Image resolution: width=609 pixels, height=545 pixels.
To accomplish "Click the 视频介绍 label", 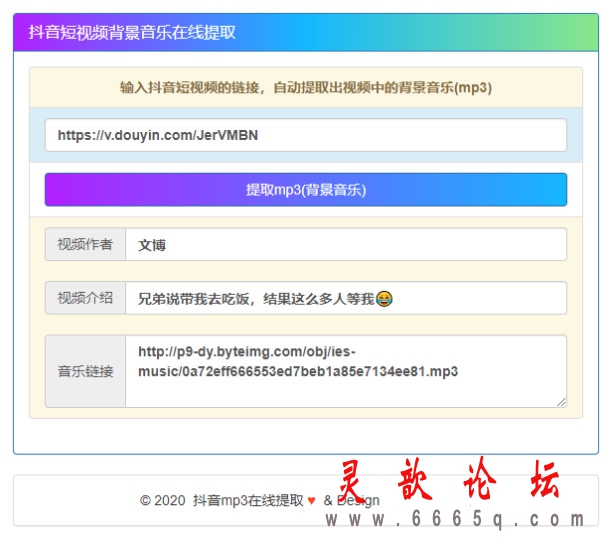I will click(85, 298).
